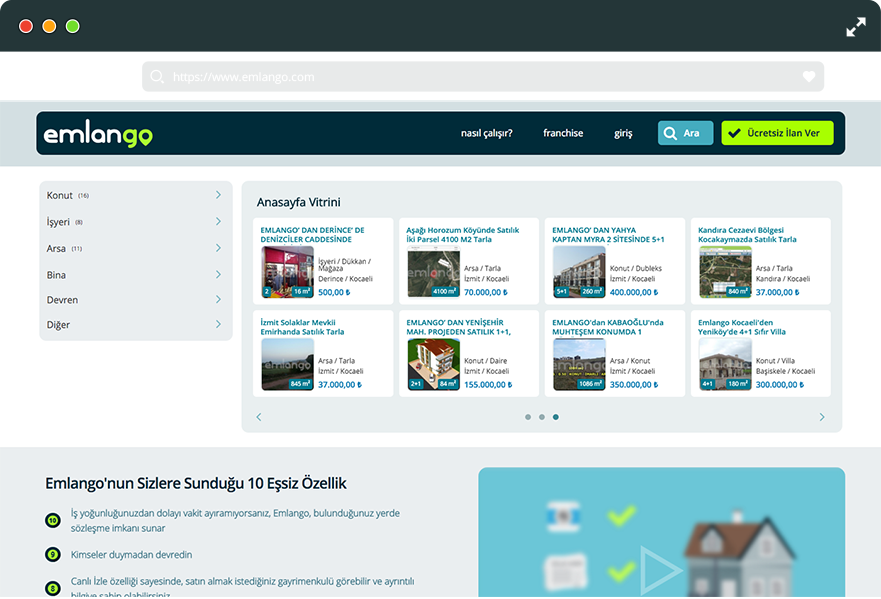881x599 pixels.
Task: Click the 350.000,00 ₺ price
Action: pos(634,385)
